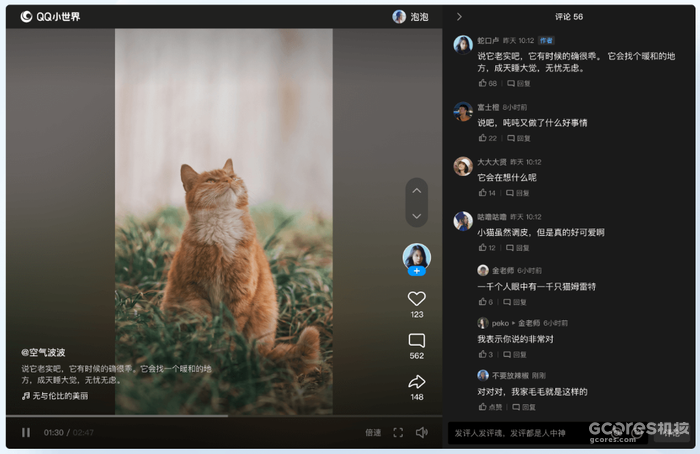Open video comments via bubble icon 562

pyautogui.click(x=417, y=341)
